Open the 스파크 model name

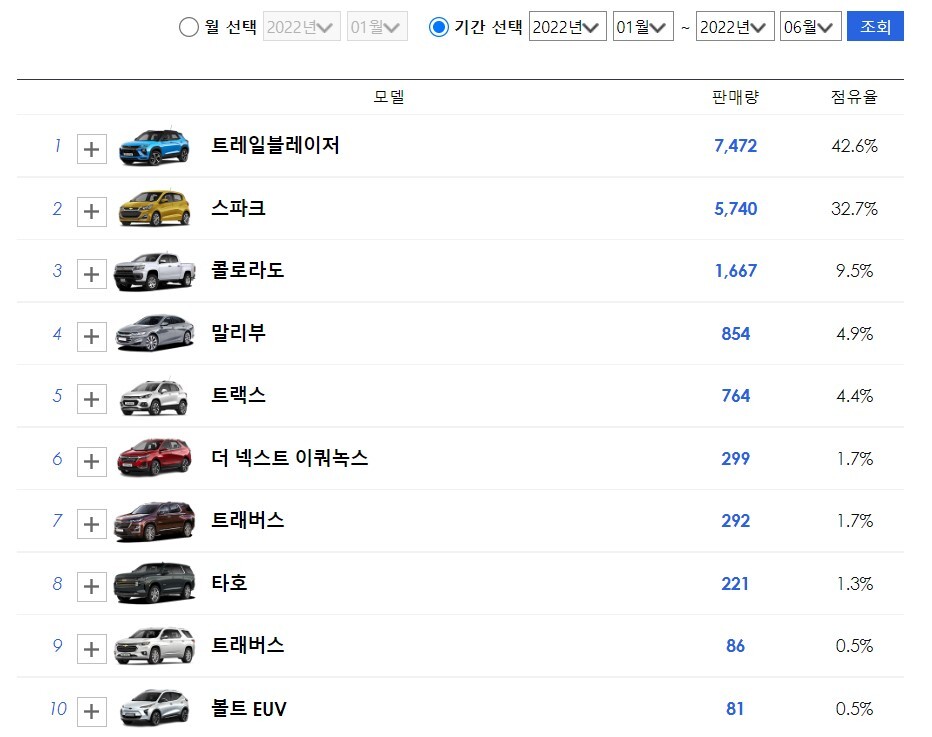(238, 208)
